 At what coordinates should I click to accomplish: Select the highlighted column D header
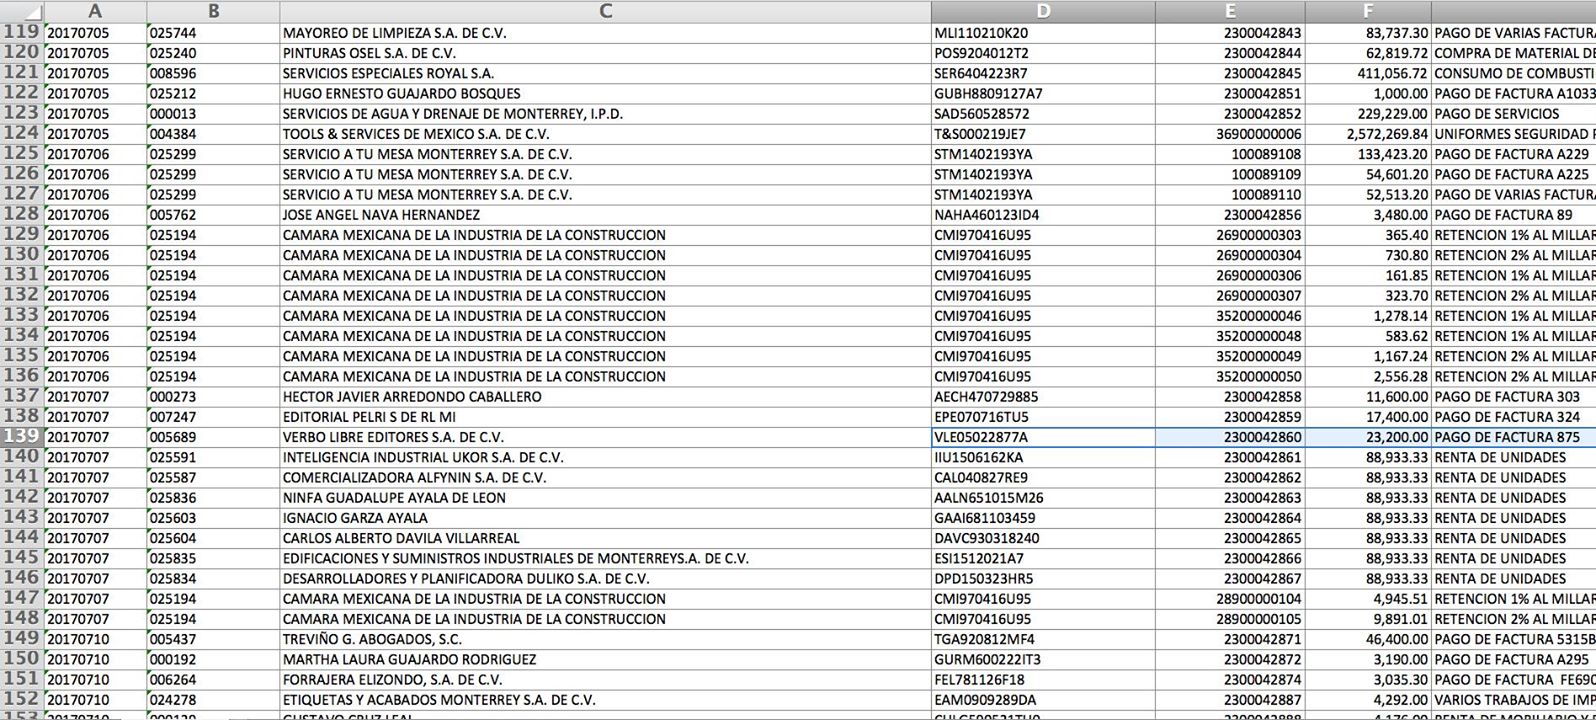(1043, 11)
